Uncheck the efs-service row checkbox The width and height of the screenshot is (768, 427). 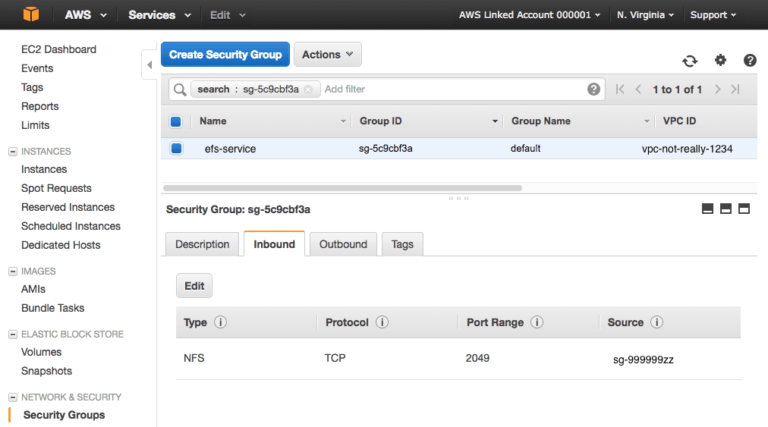click(x=176, y=148)
